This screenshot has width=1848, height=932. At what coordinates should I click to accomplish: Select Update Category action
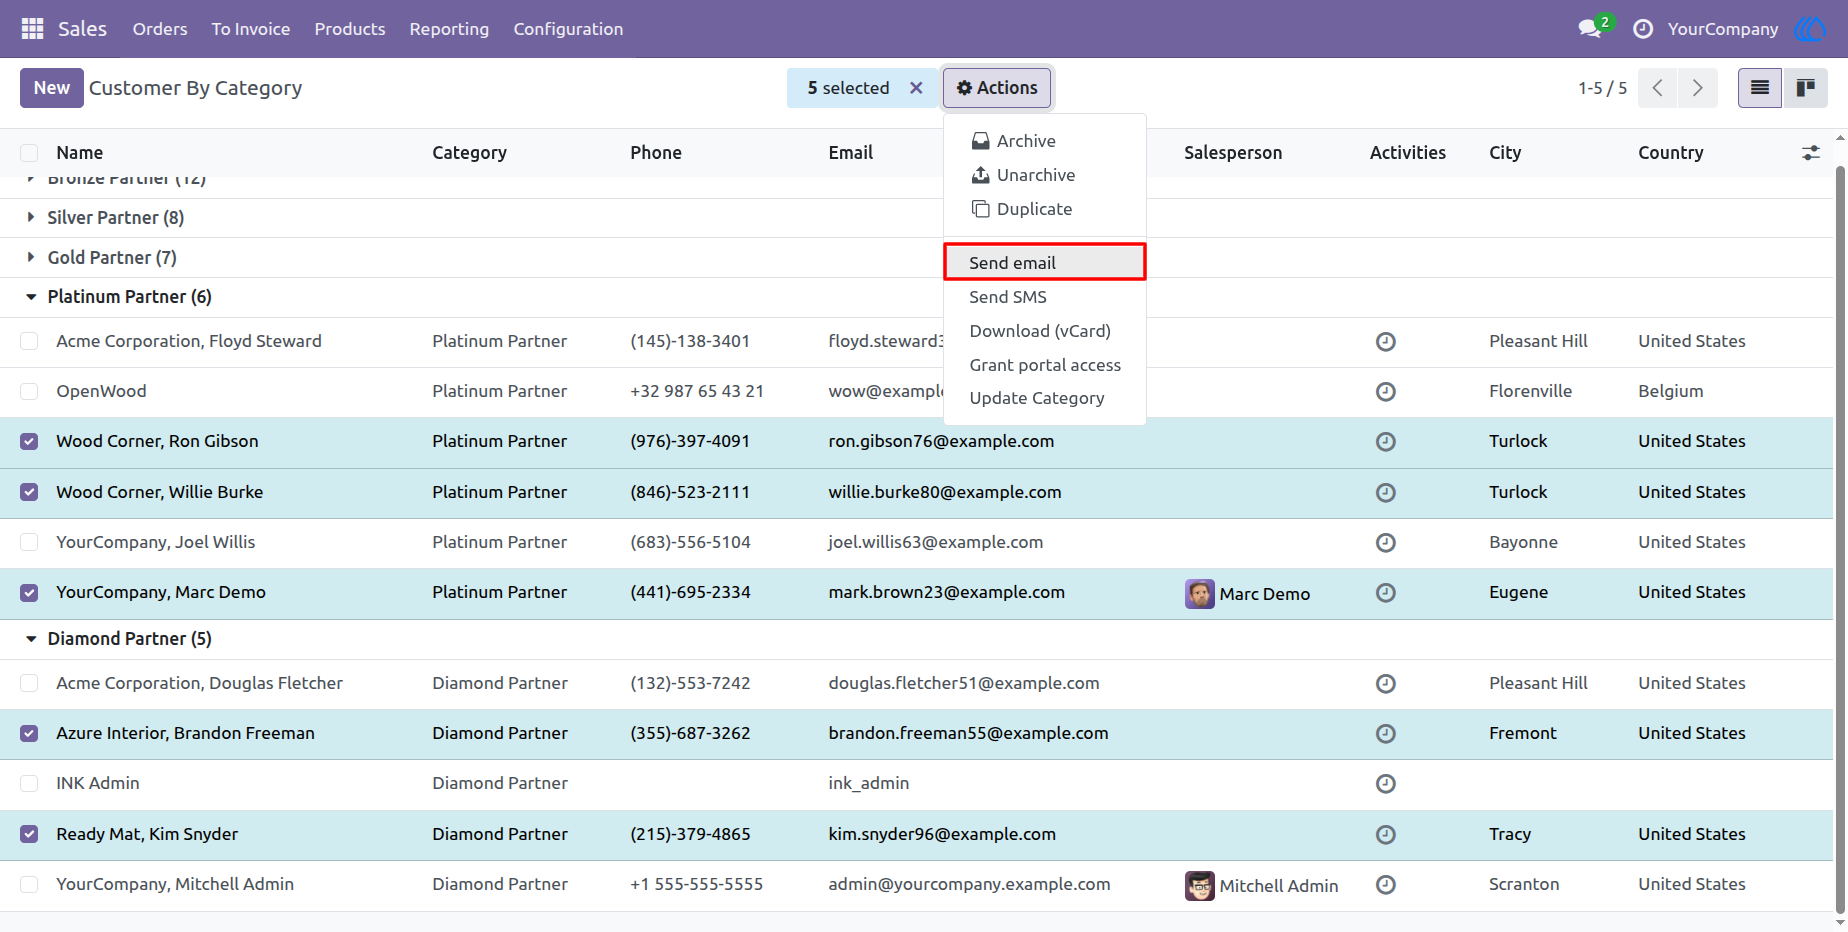1045,398
